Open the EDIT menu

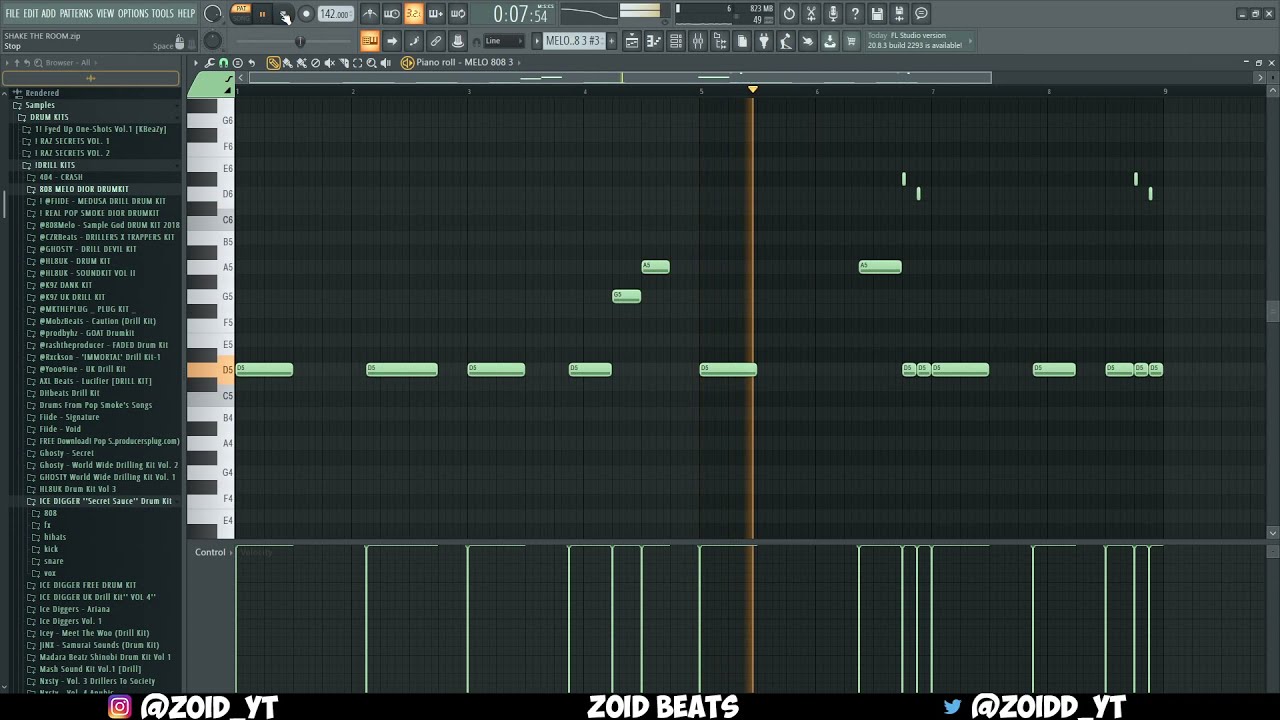point(30,14)
